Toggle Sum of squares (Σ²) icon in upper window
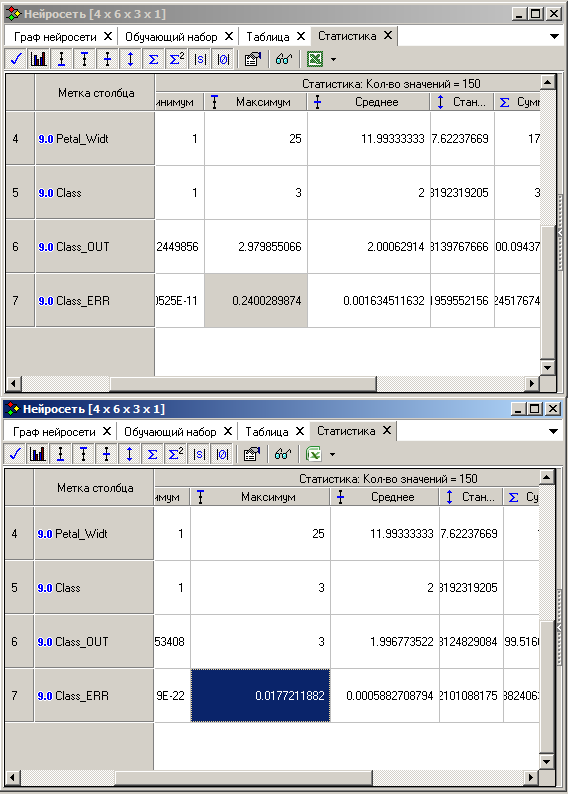This screenshot has width=568, height=794. point(176,59)
